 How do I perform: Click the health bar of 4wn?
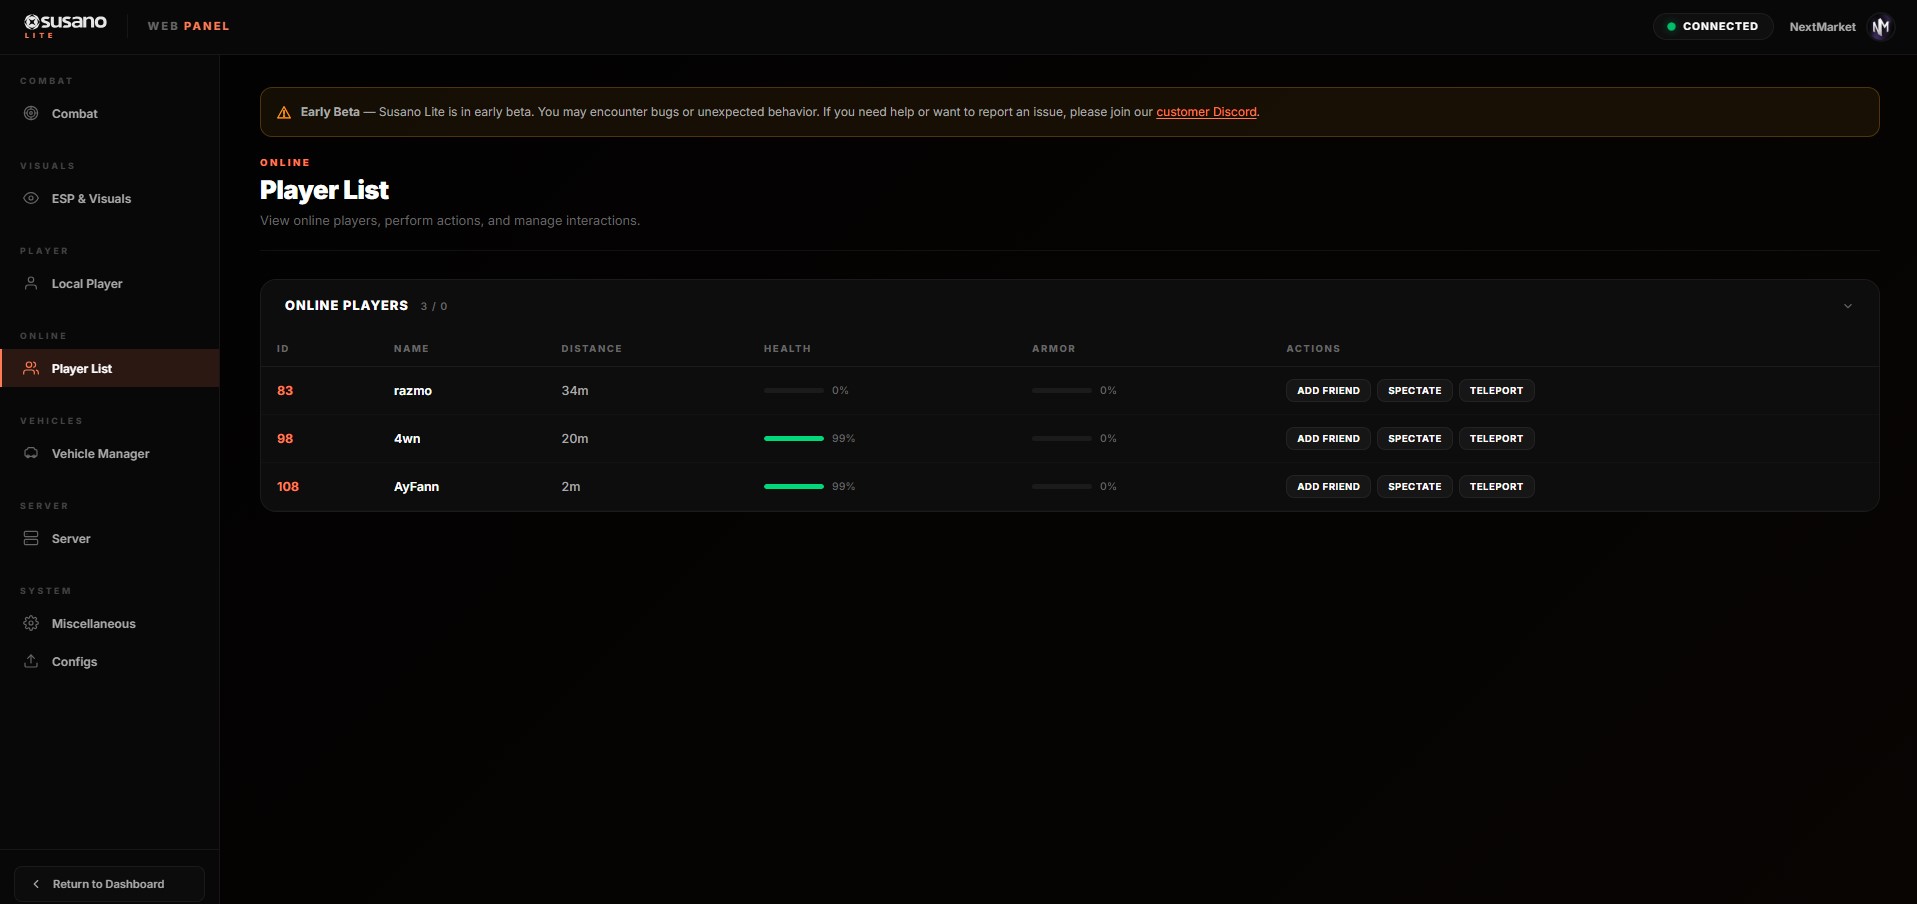pyautogui.click(x=794, y=438)
